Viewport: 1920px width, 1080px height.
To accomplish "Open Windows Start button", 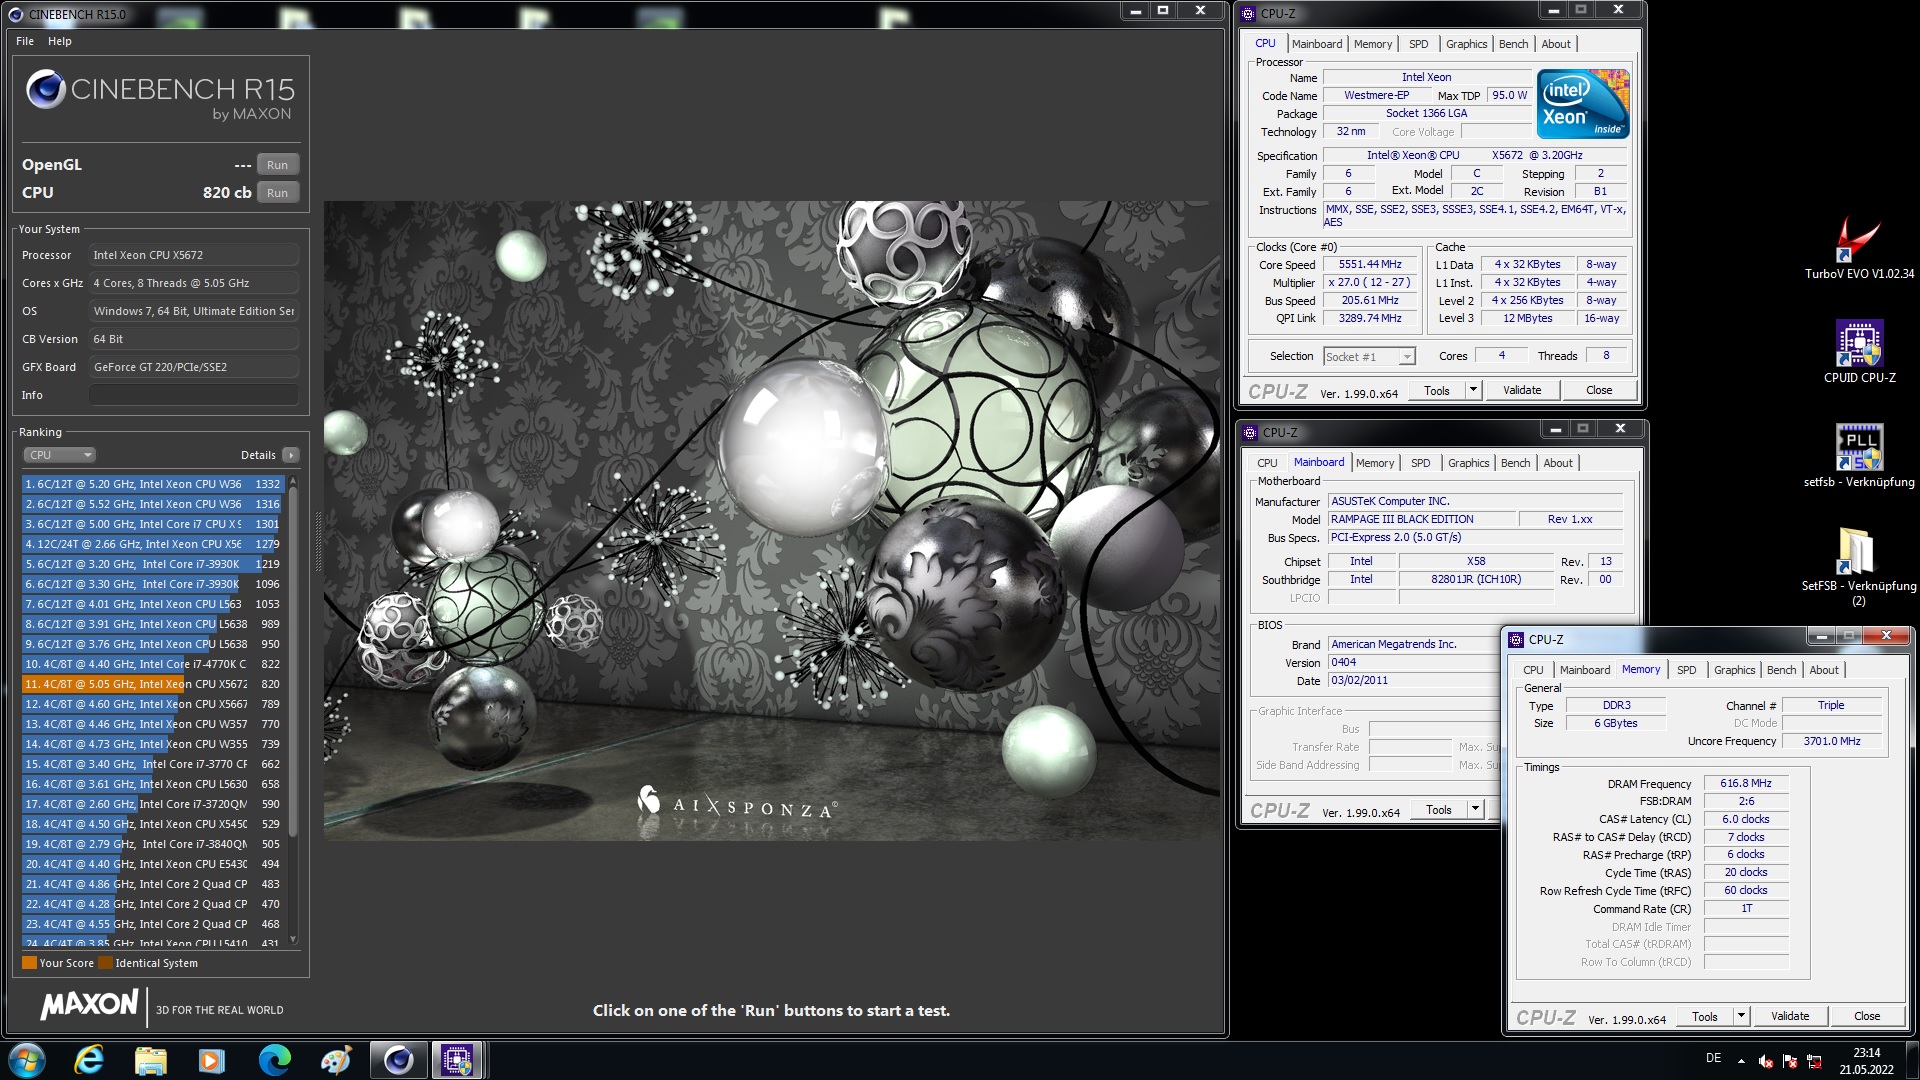I will (x=27, y=1060).
